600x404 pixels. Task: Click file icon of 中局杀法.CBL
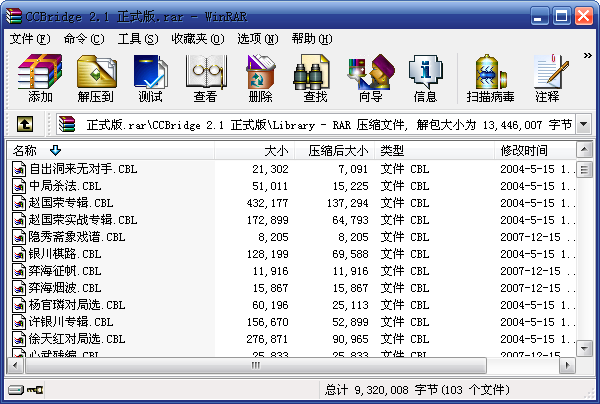[19, 186]
